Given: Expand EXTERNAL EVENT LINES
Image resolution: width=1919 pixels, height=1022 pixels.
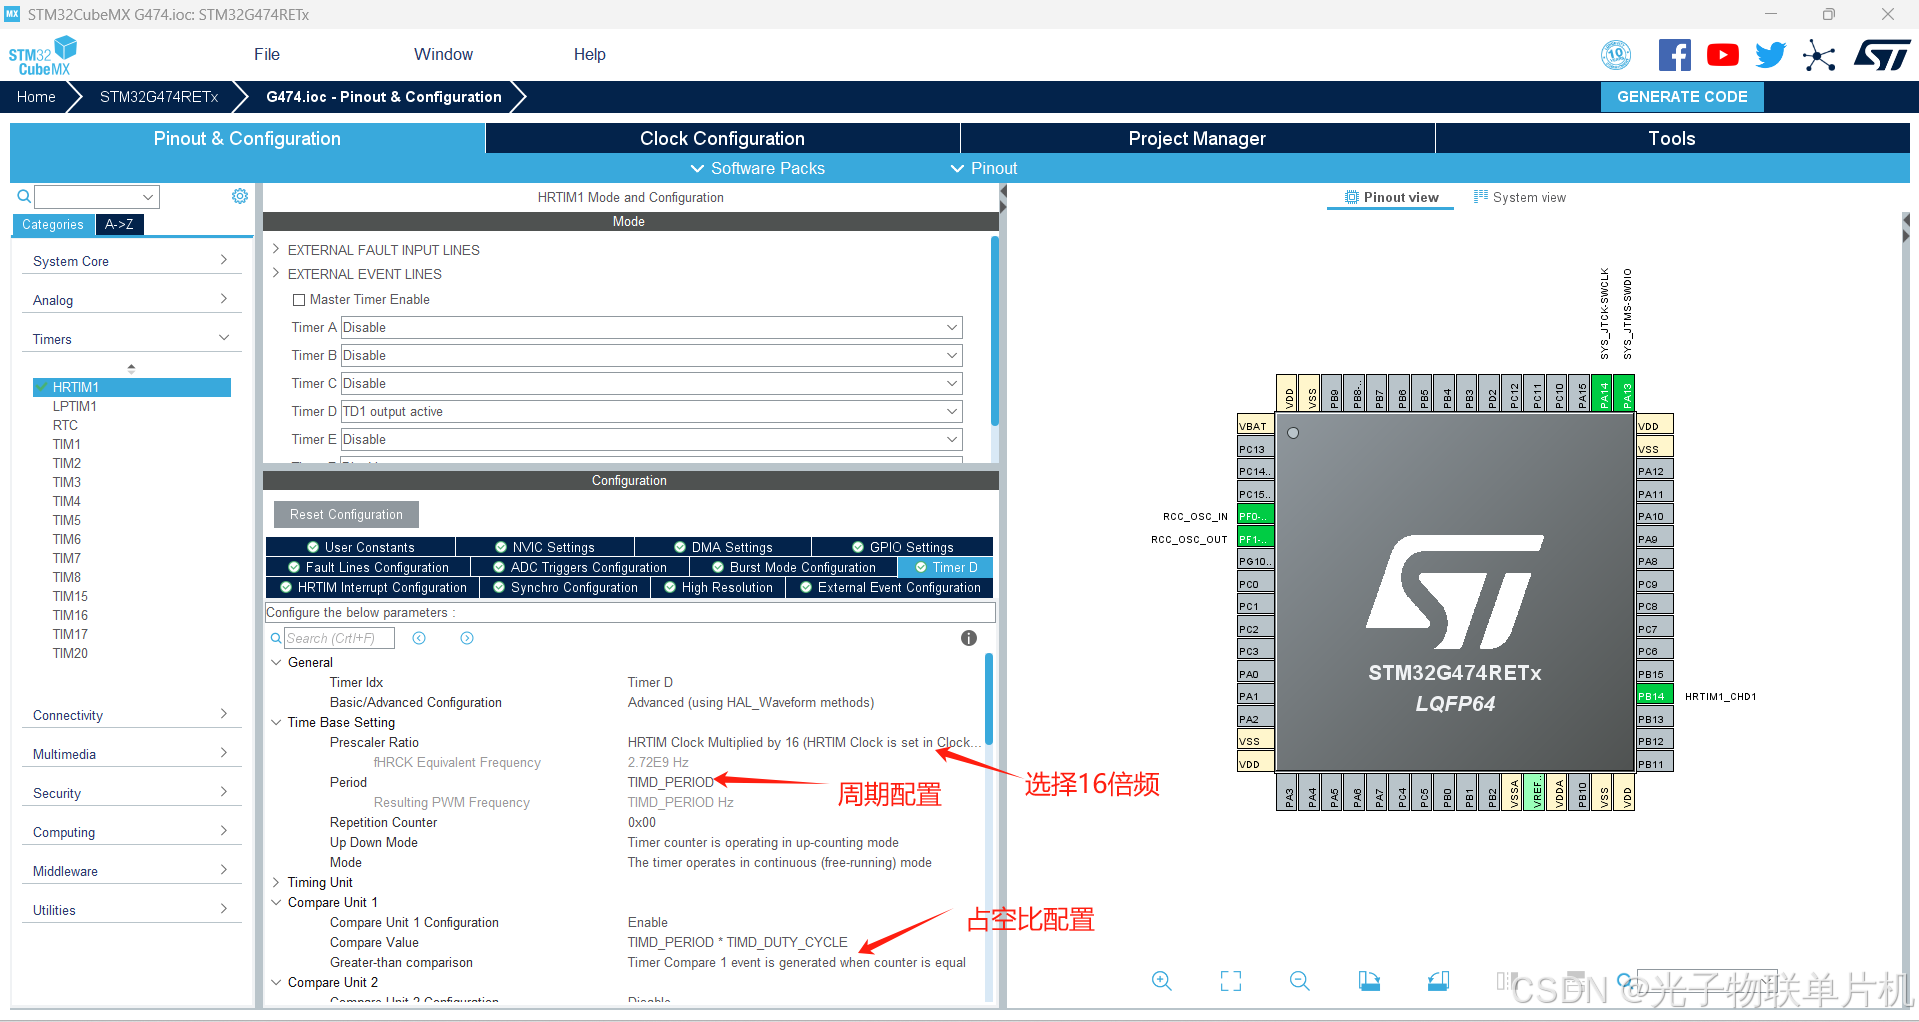Looking at the screenshot, I should coord(276,273).
